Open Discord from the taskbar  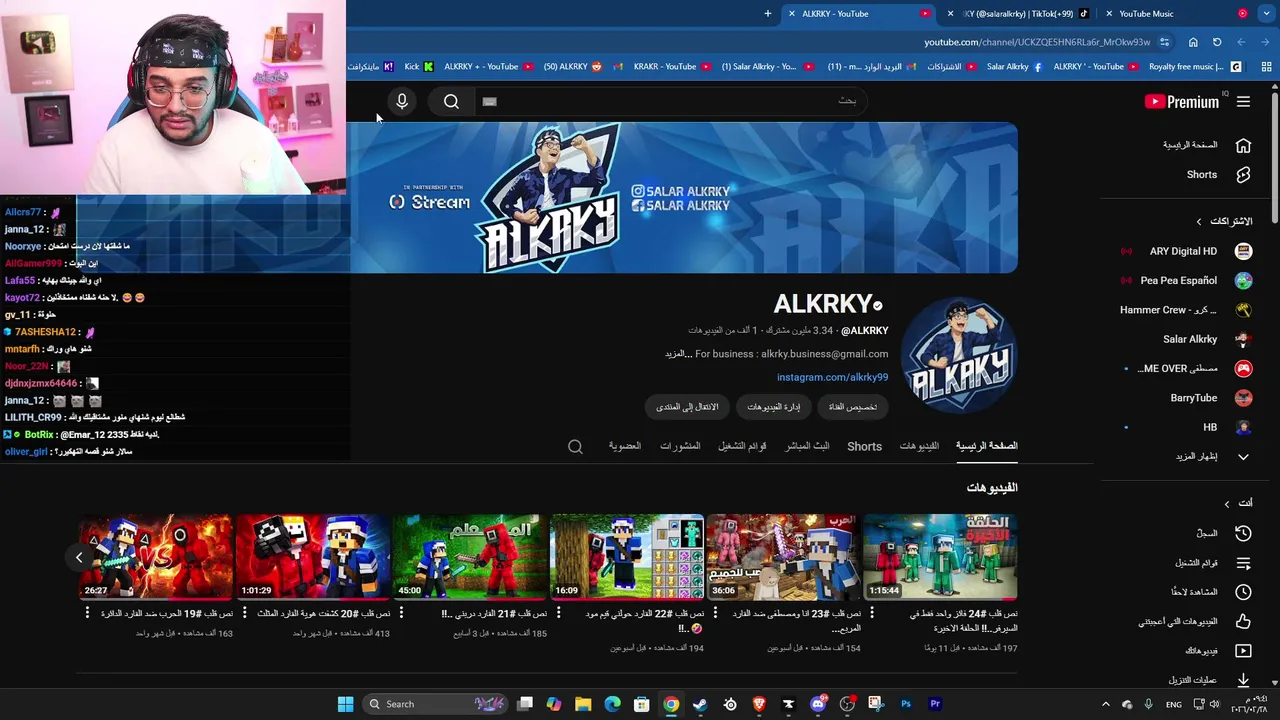point(818,704)
